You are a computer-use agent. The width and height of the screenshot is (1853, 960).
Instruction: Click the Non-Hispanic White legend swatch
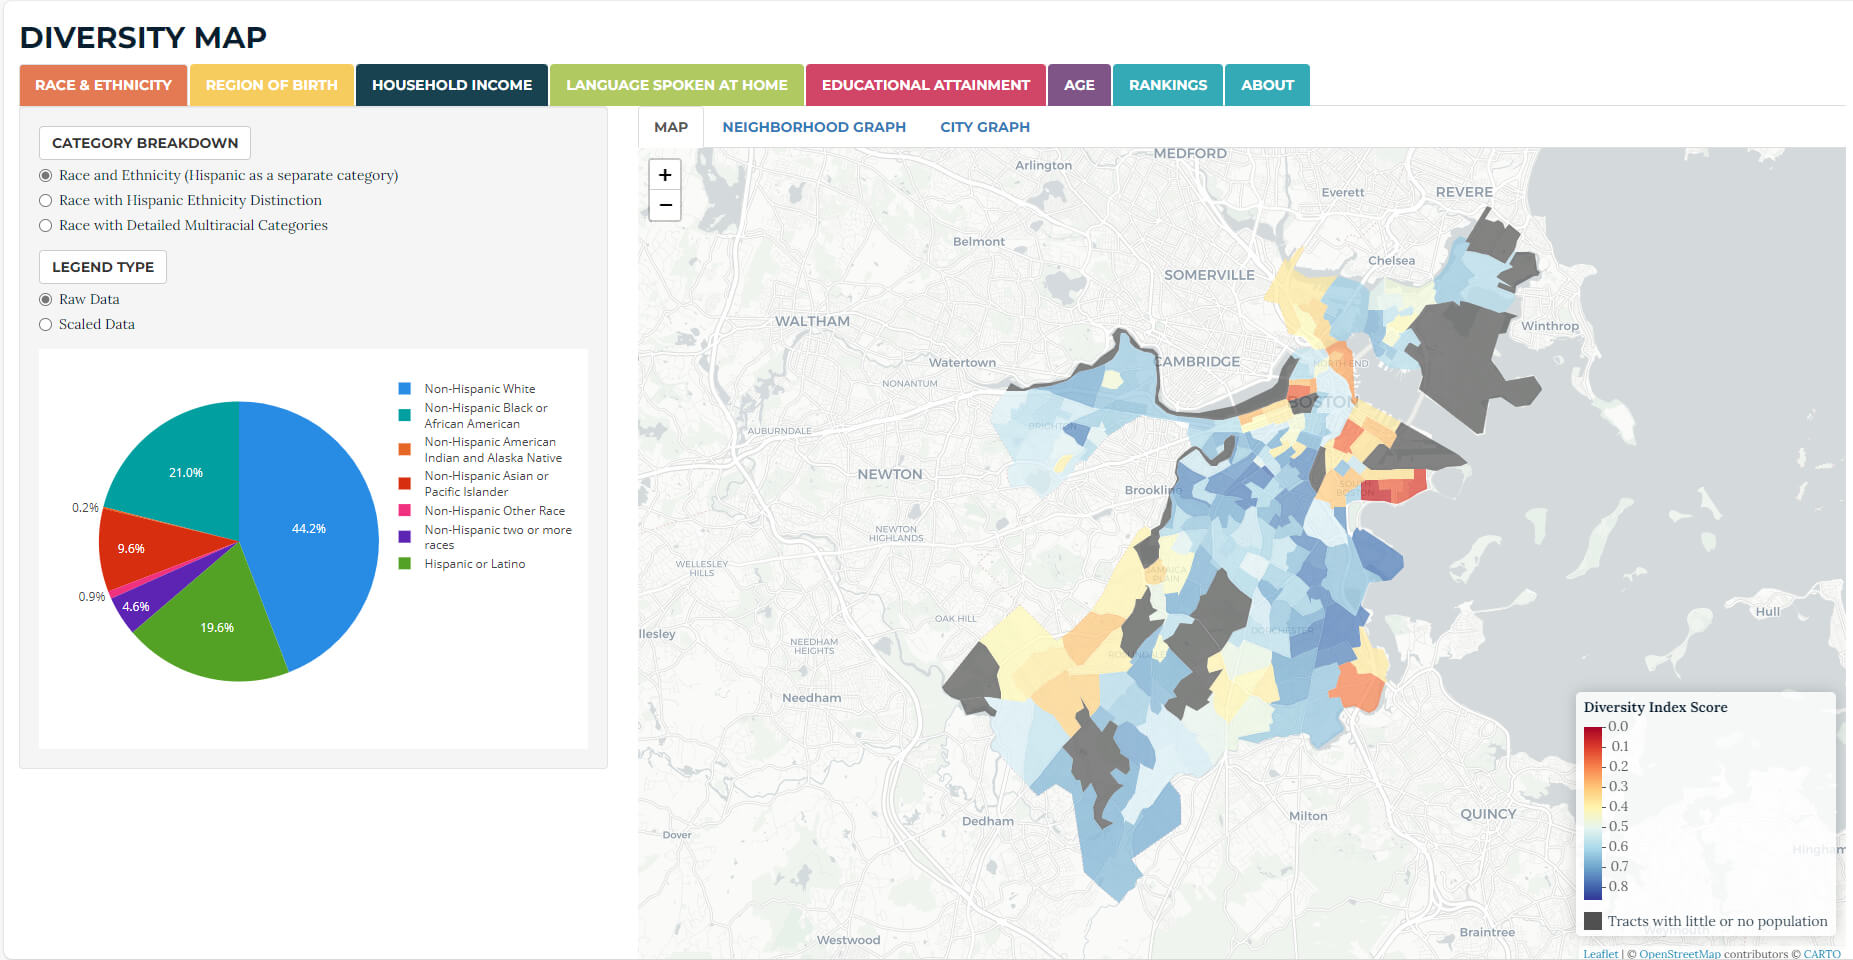405,389
